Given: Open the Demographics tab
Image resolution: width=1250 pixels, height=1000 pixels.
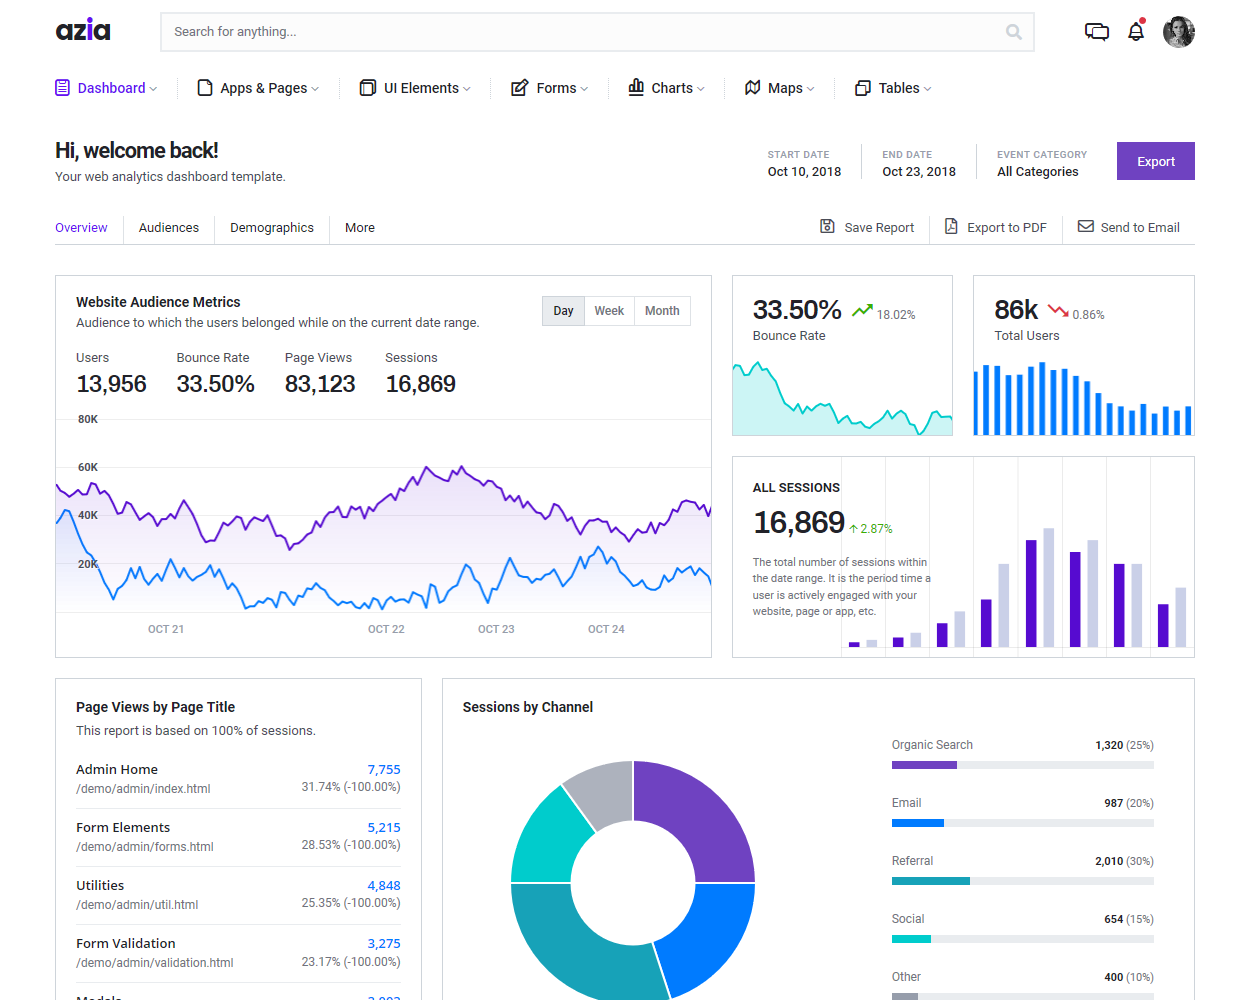Looking at the screenshot, I should 272,228.
